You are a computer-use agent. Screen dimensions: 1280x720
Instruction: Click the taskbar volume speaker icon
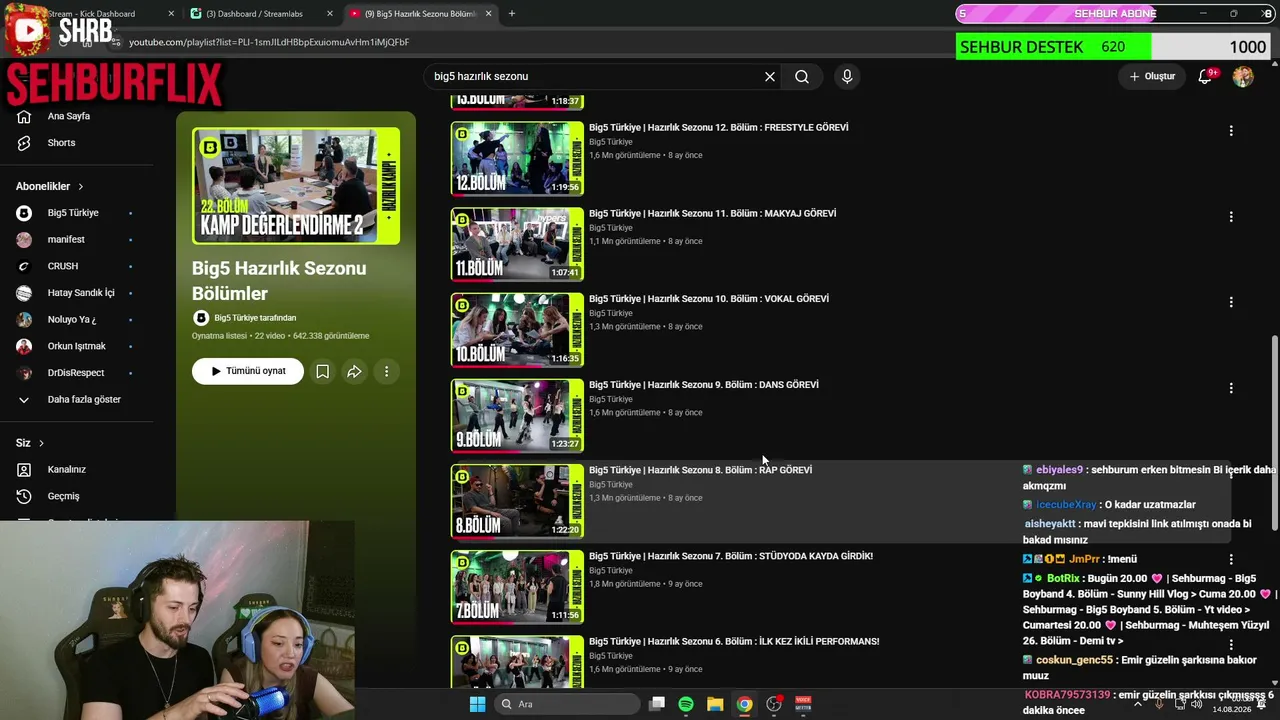click(1197, 704)
